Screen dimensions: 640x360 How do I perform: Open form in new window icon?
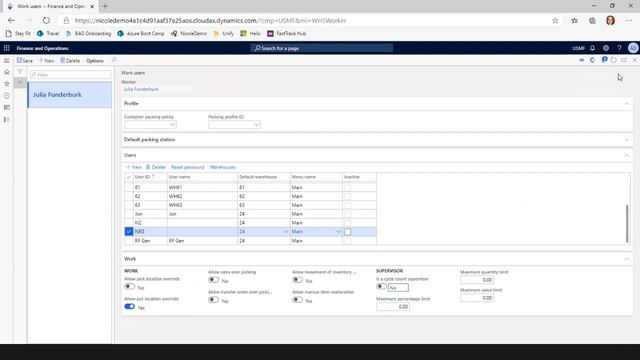[x=624, y=60]
